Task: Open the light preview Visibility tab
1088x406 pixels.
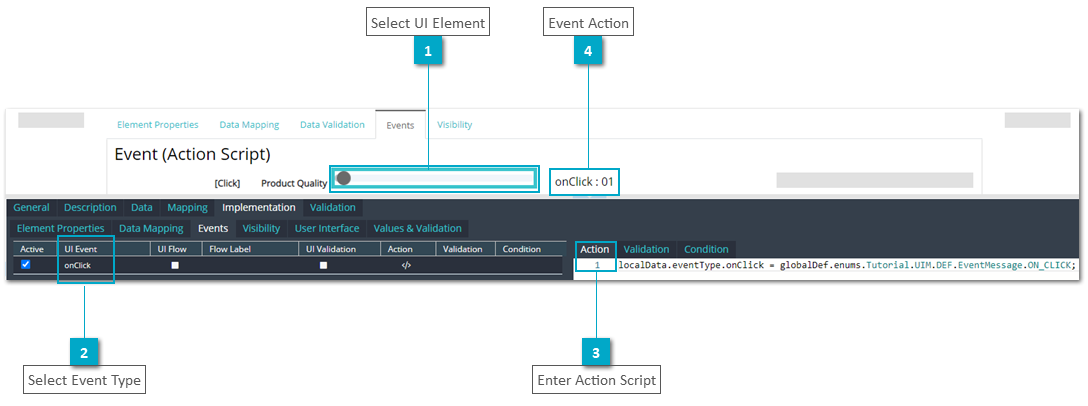Action: (x=454, y=125)
